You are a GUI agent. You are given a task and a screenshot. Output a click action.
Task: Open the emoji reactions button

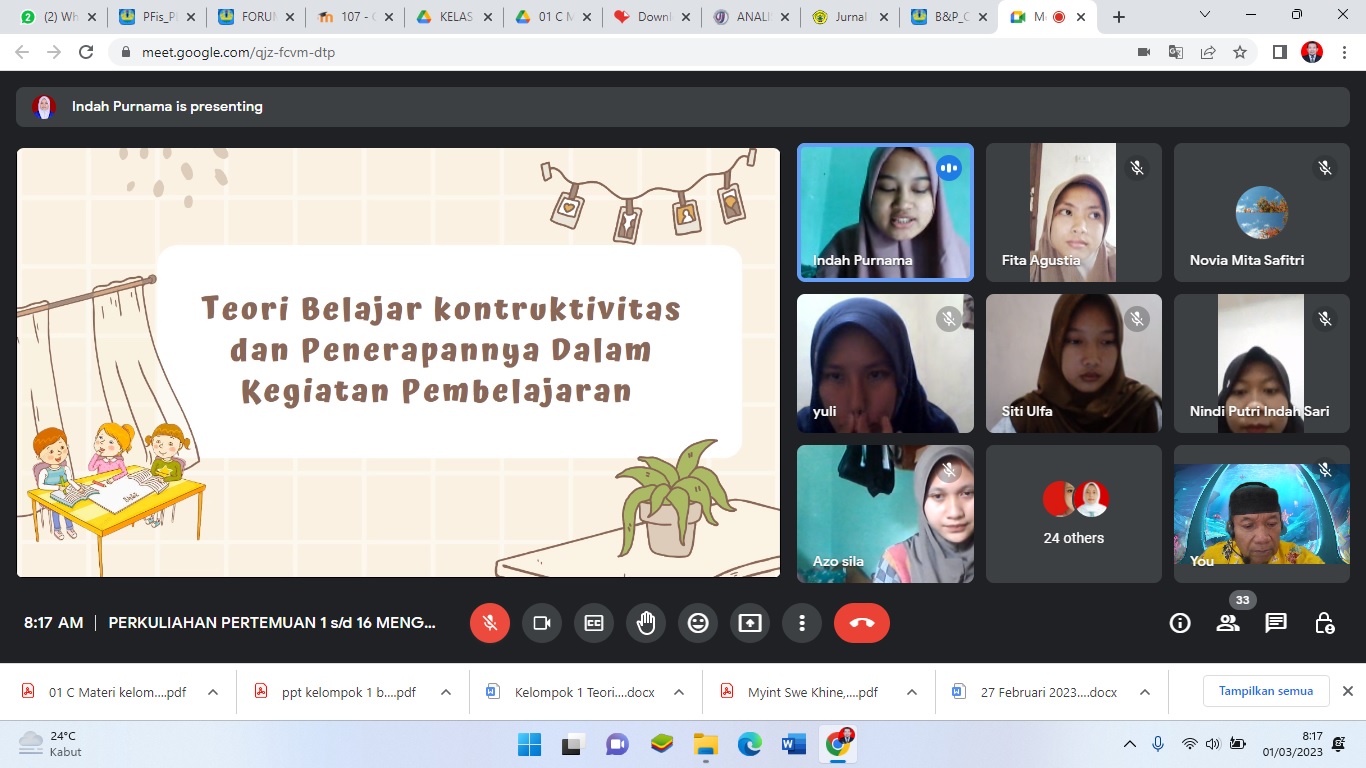point(698,623)
